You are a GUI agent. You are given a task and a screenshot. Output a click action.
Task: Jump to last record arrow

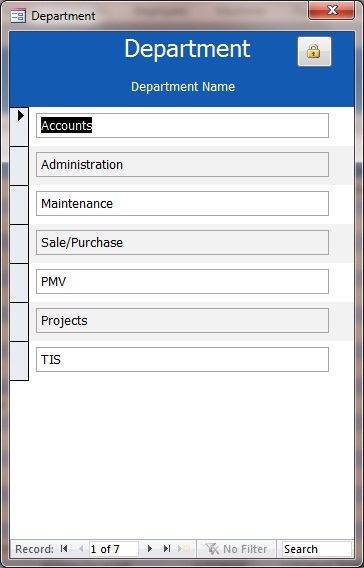[x=167, y=549]
